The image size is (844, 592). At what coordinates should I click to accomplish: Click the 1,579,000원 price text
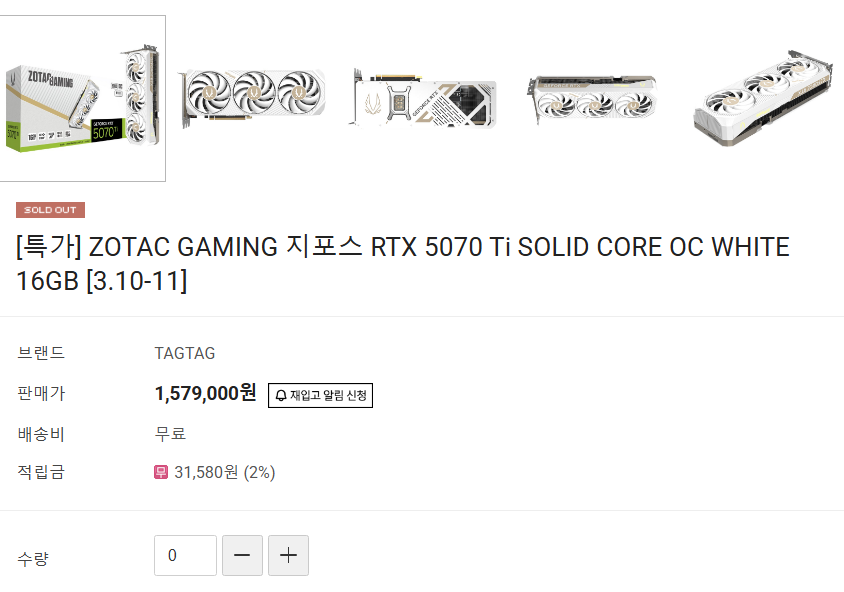[x=206, y=393]
